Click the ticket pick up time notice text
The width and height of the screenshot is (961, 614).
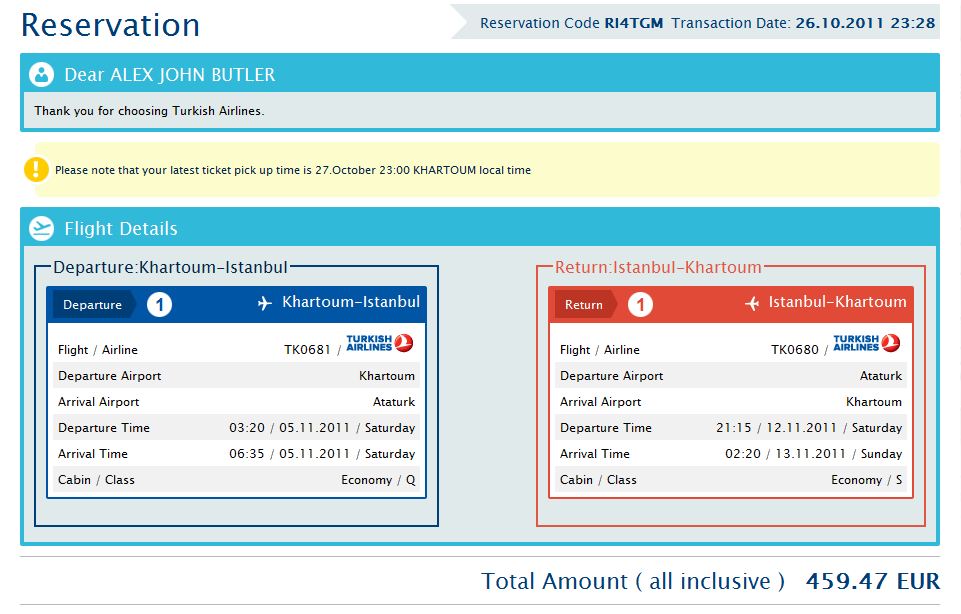293,170
